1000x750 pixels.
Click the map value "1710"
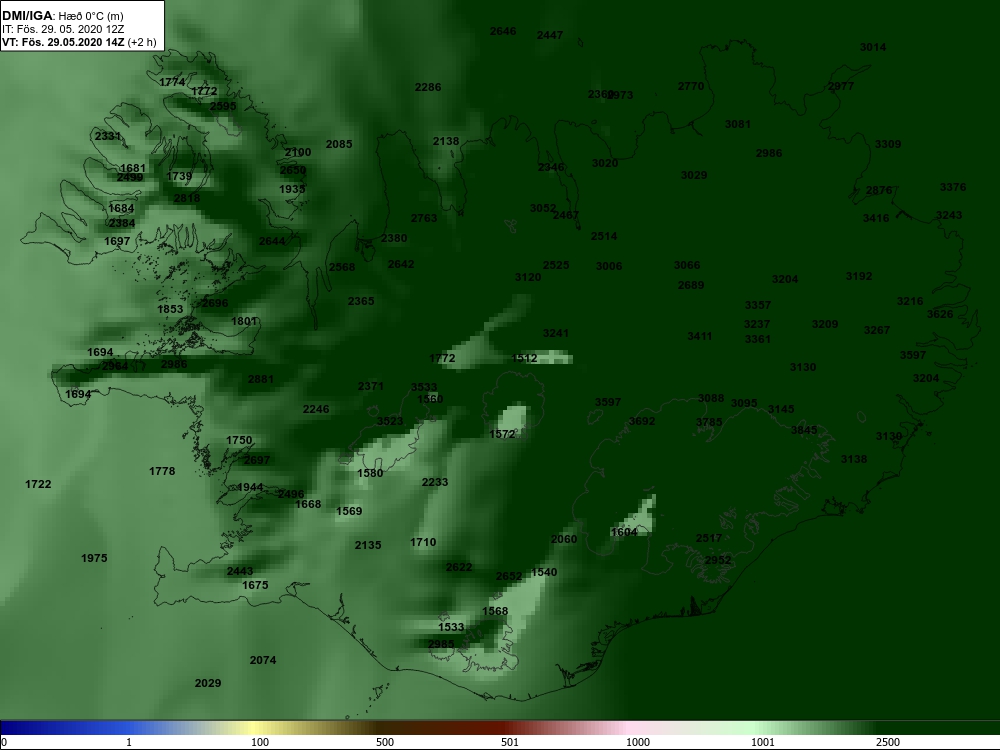point(423,543)
